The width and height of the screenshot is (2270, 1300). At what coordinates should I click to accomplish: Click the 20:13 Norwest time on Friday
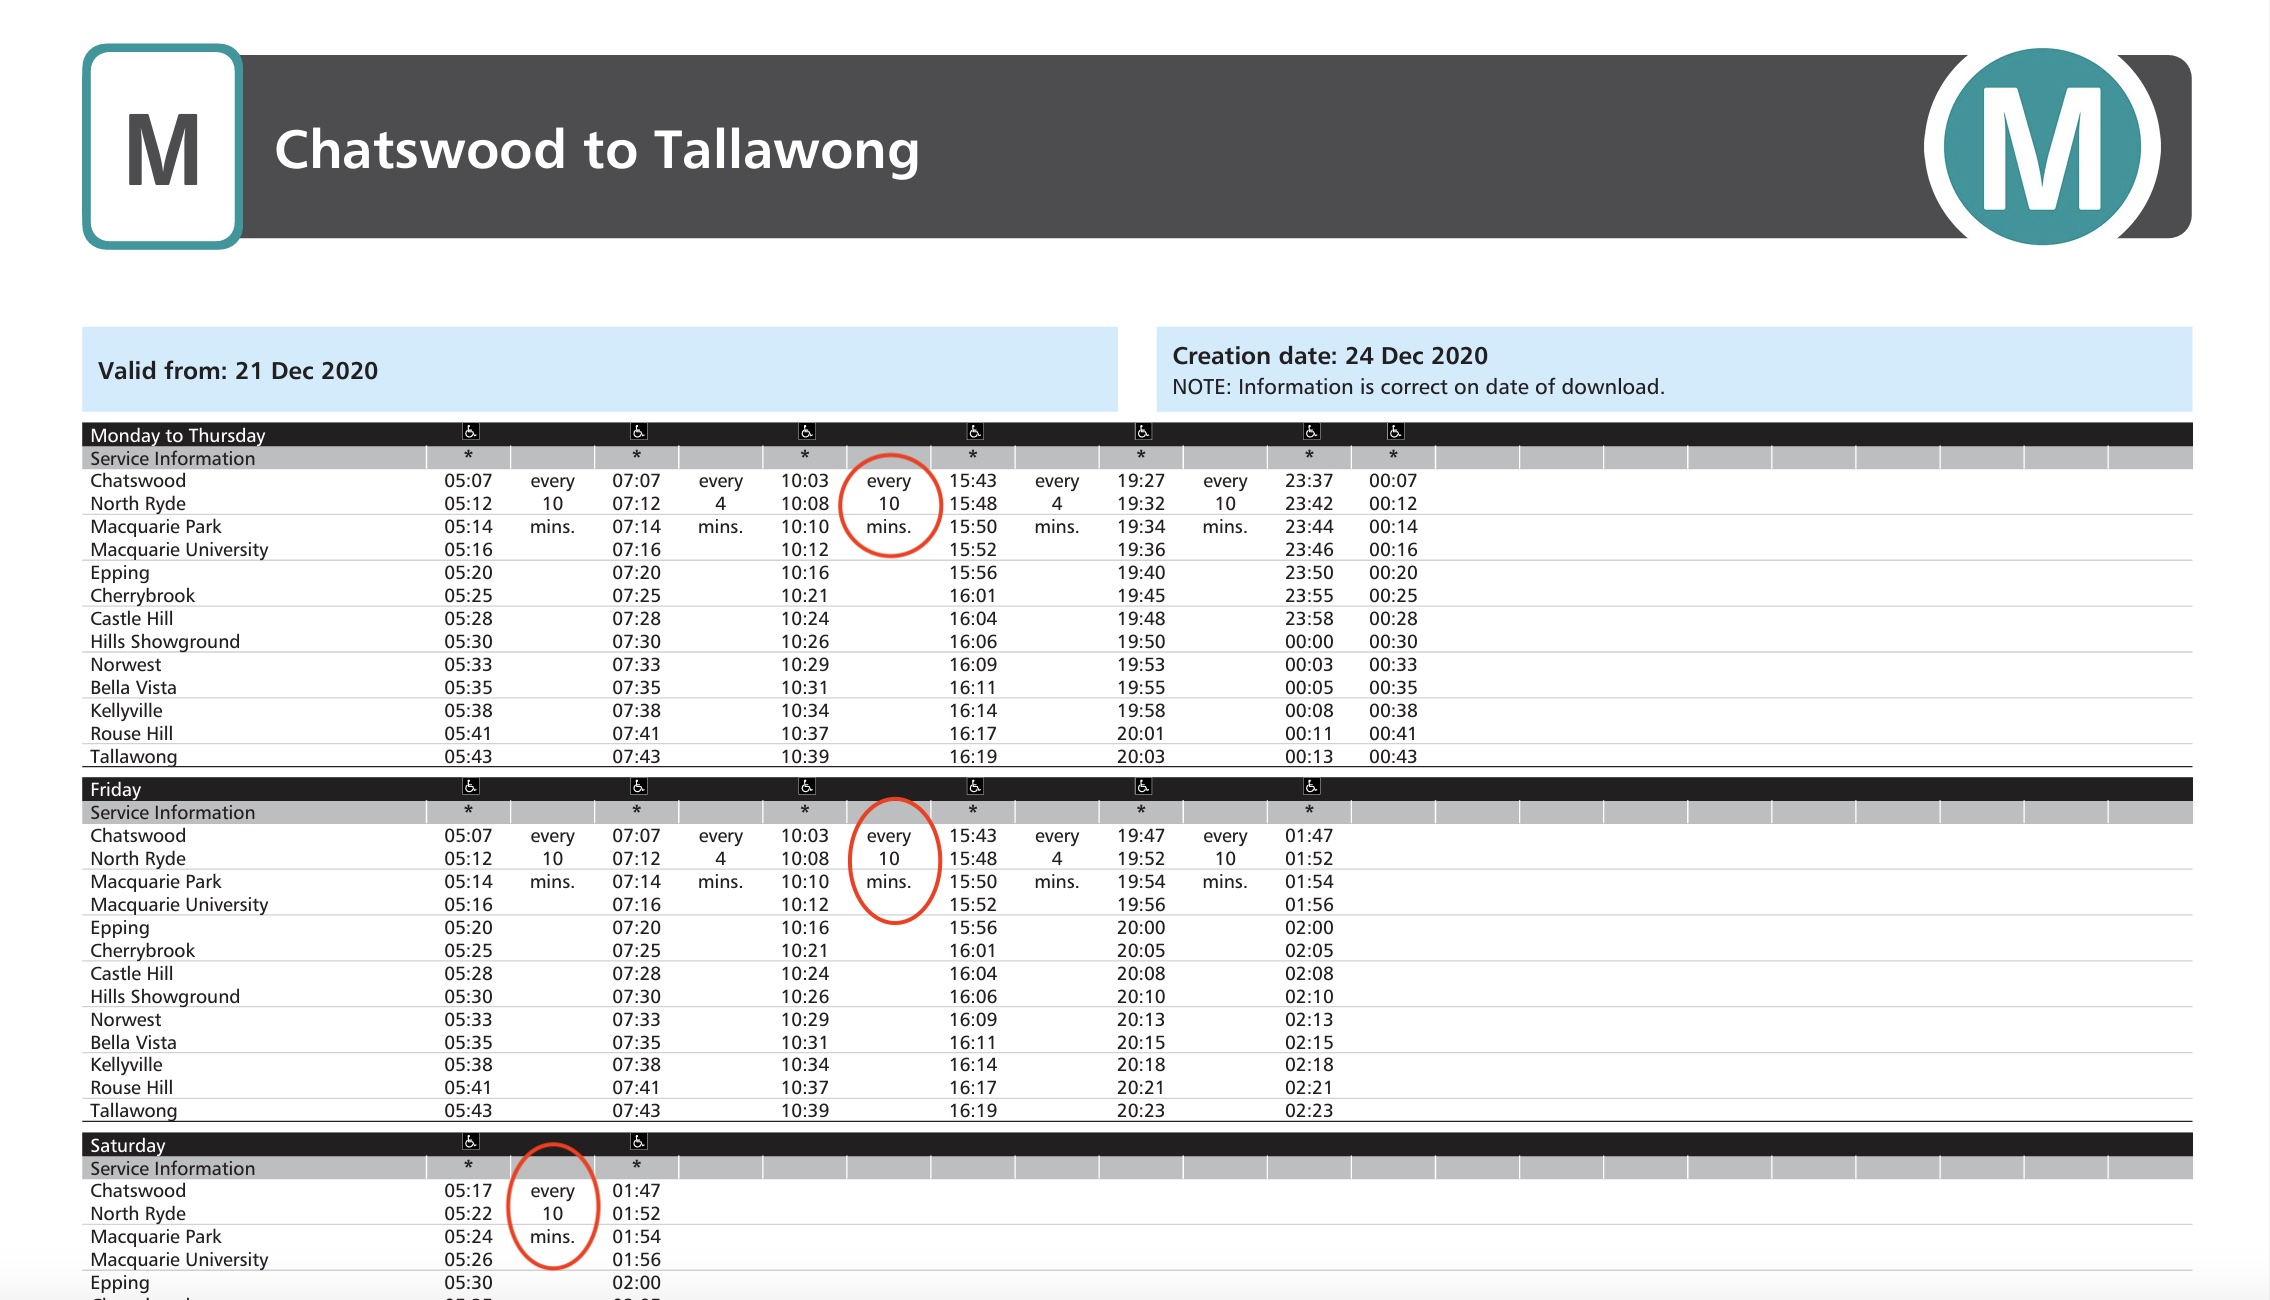1141,1020
